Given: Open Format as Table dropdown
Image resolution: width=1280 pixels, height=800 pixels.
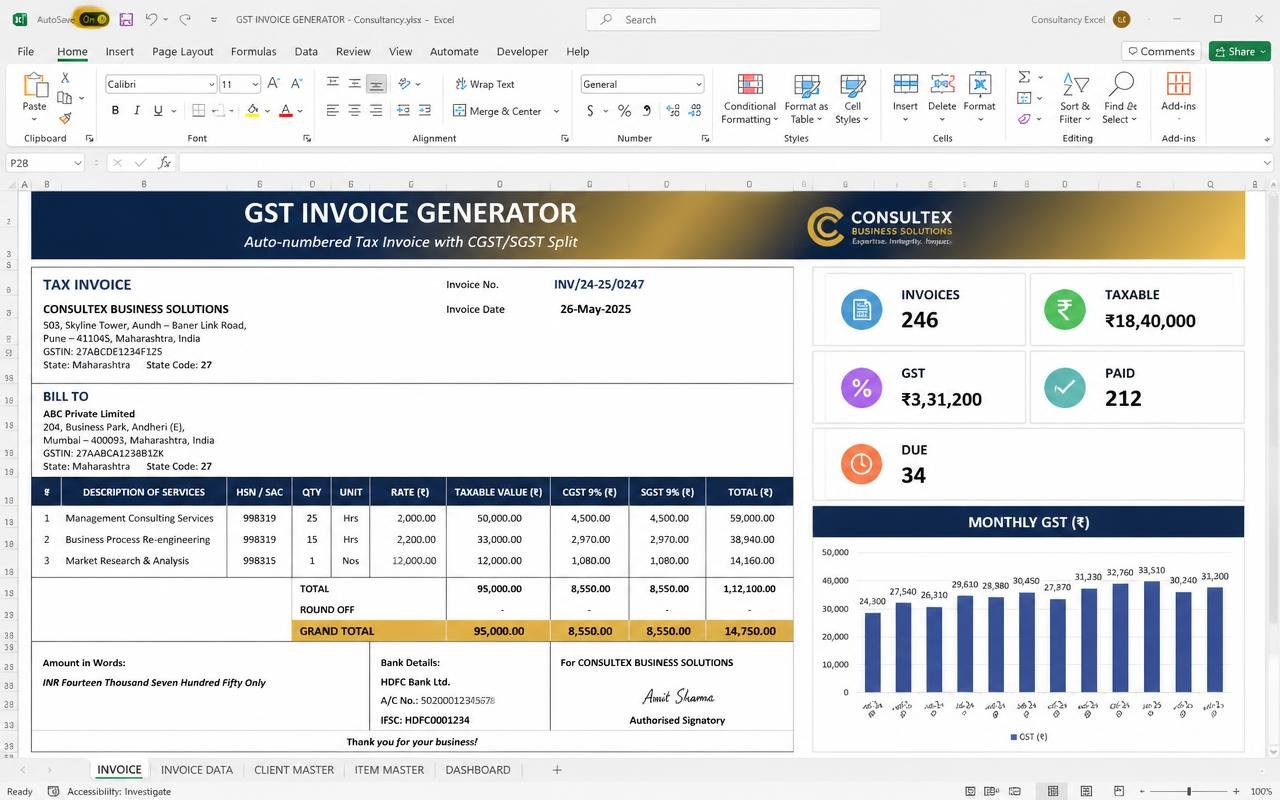Looking at the screenshot, I should pos(806,98).
